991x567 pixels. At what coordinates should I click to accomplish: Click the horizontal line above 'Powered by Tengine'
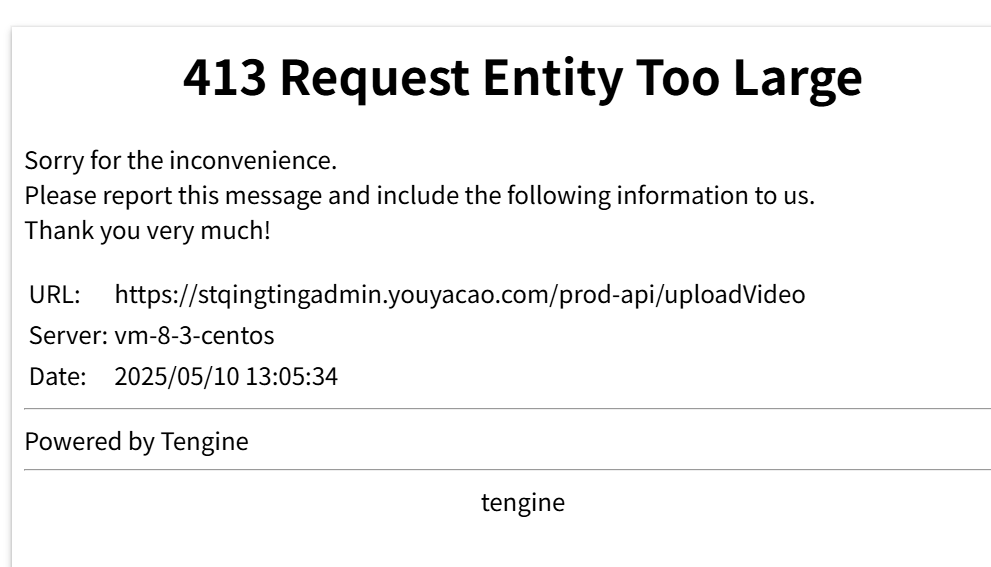(x=508, y=409)
